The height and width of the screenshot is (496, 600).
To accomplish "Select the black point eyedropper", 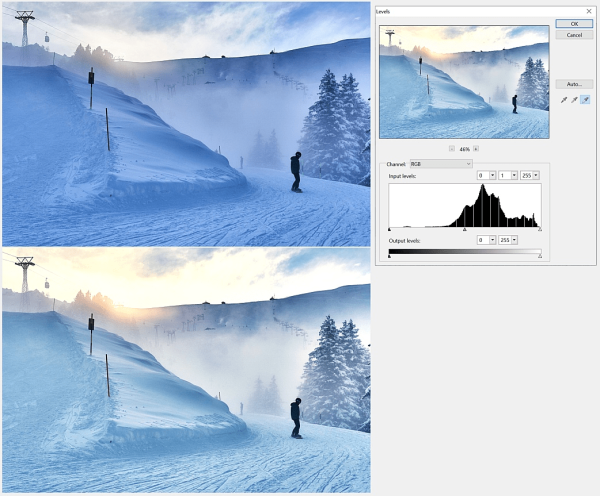I will click(564, 100).
